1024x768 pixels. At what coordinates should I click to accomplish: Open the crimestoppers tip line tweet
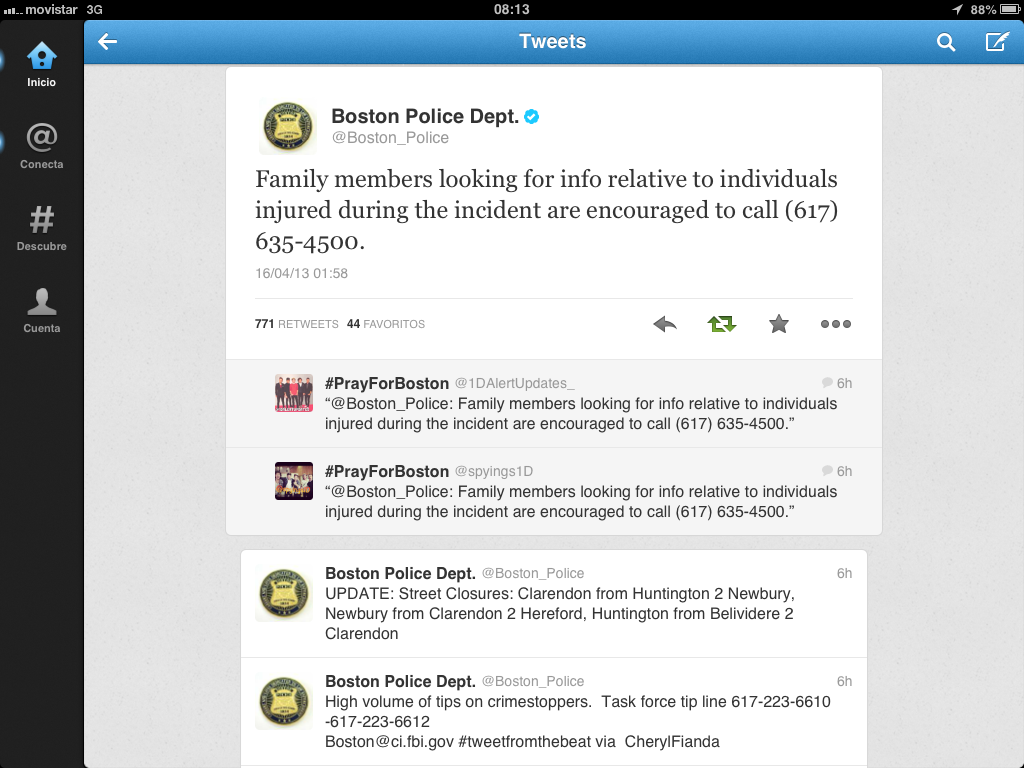tap(554, 712)
